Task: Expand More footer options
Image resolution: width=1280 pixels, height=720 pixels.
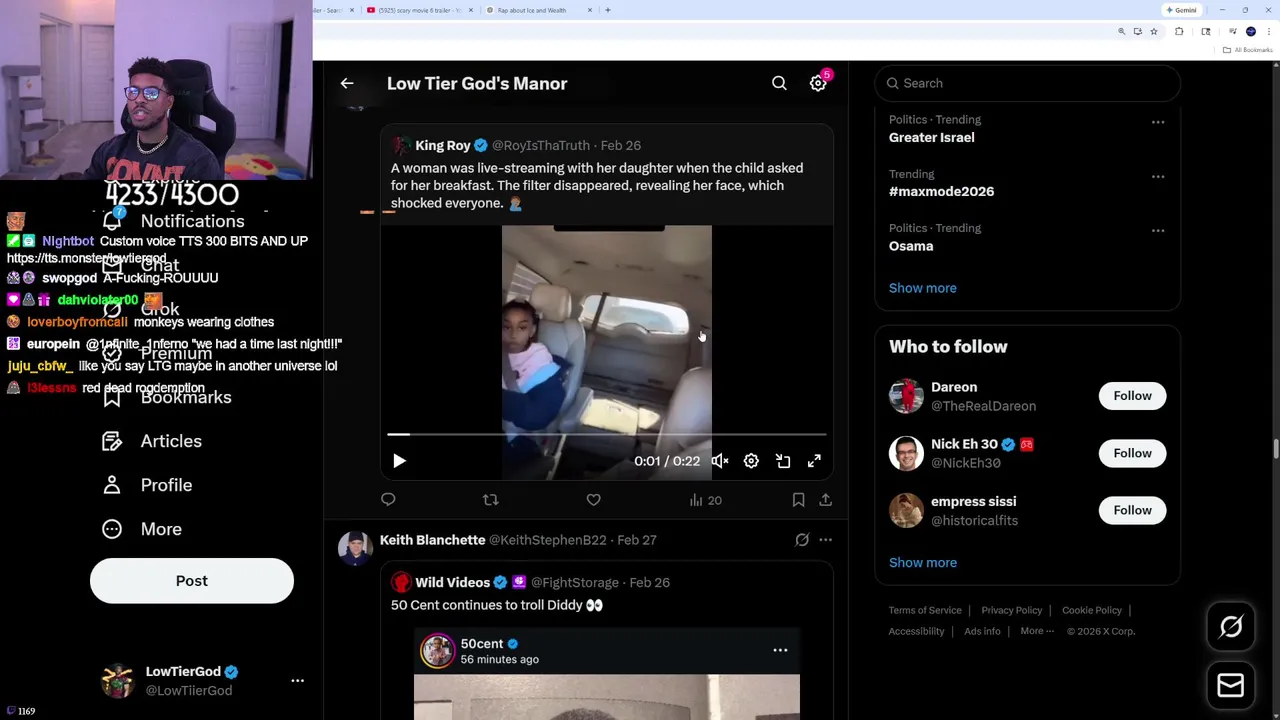Action: click(x=1037, y=631)
